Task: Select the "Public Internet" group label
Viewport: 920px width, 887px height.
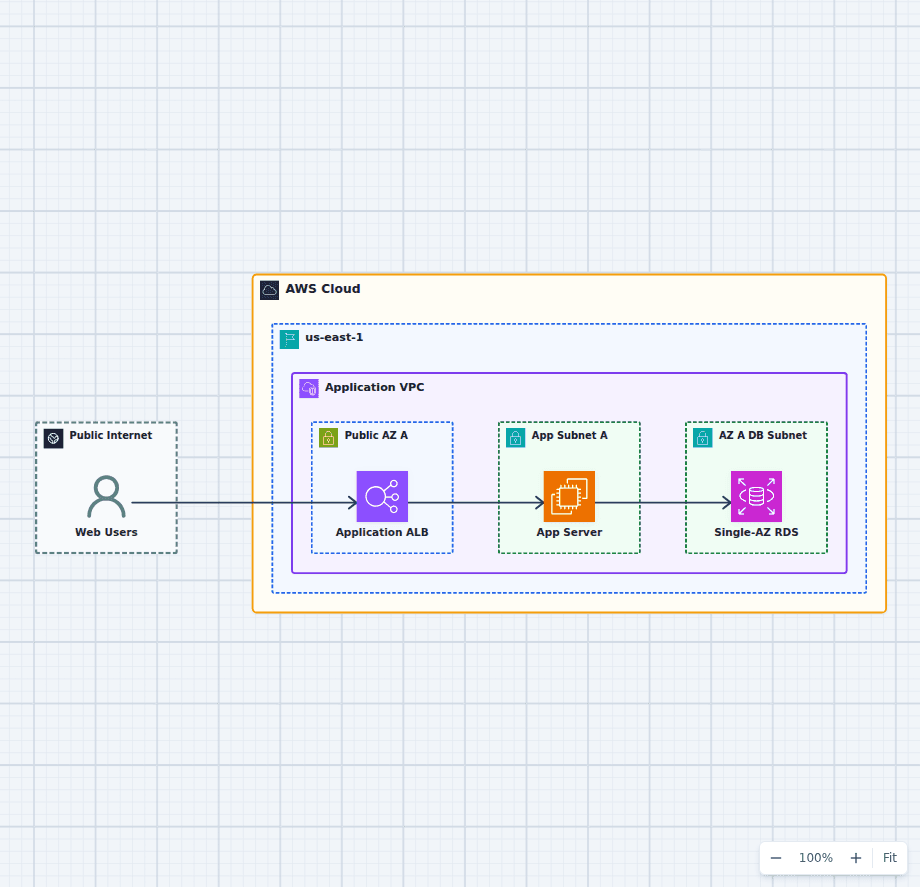Action: 110,435
